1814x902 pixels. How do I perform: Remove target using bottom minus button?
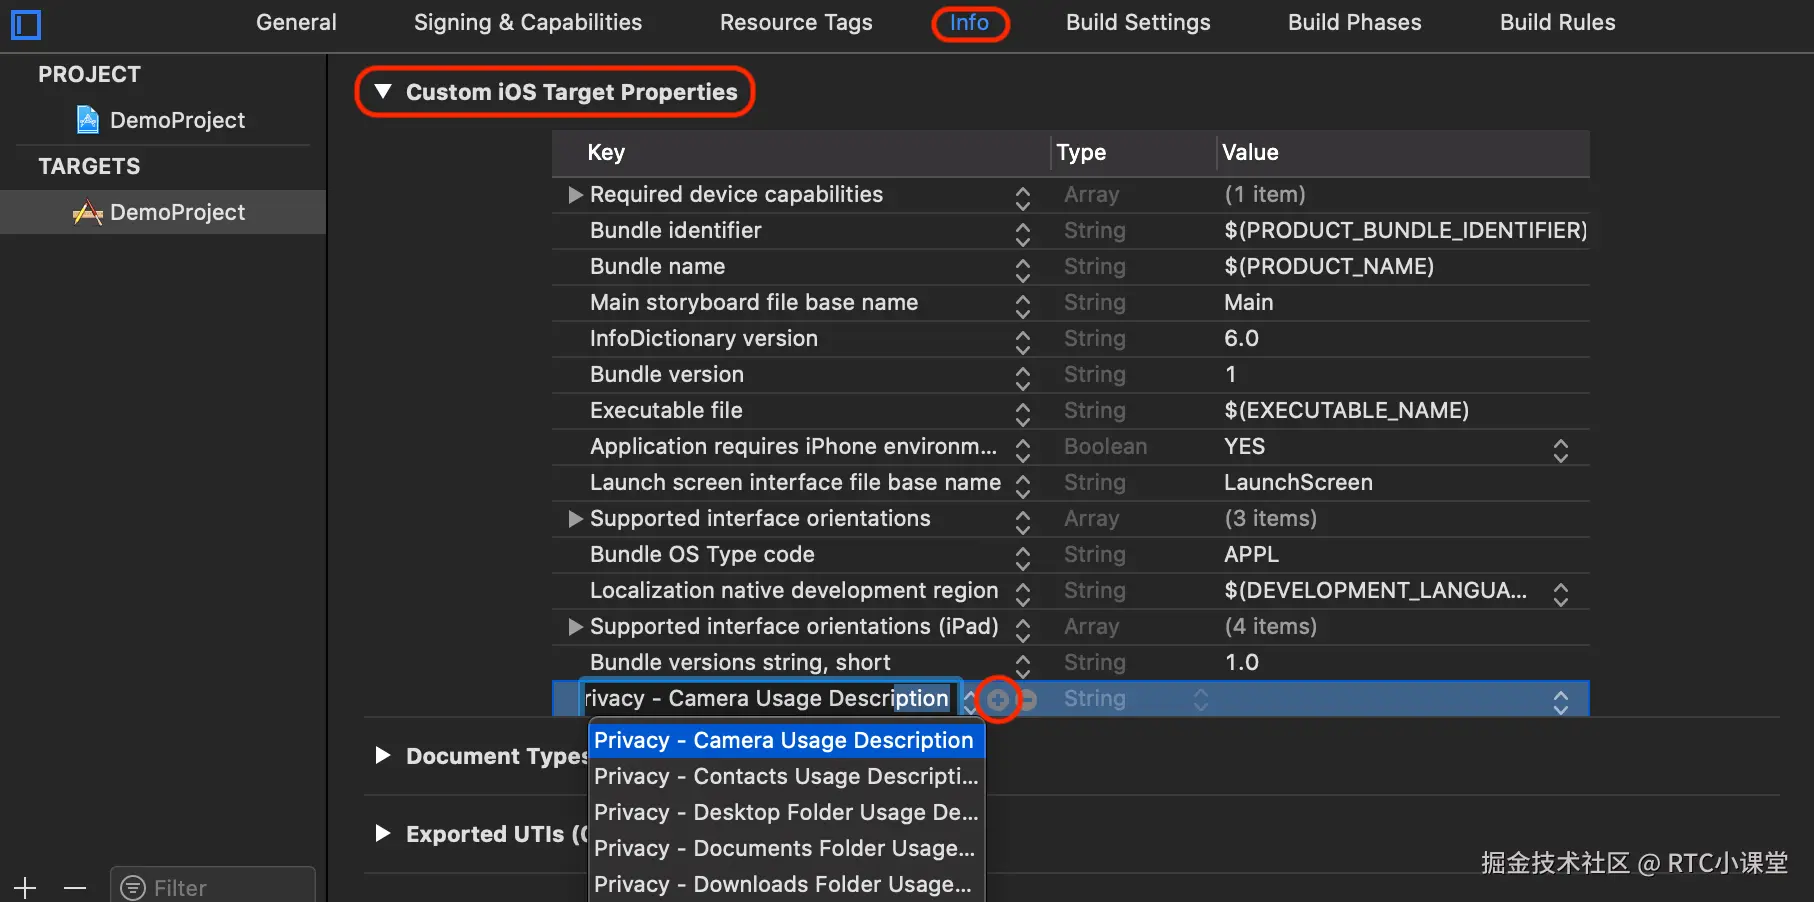coord(75,887)
